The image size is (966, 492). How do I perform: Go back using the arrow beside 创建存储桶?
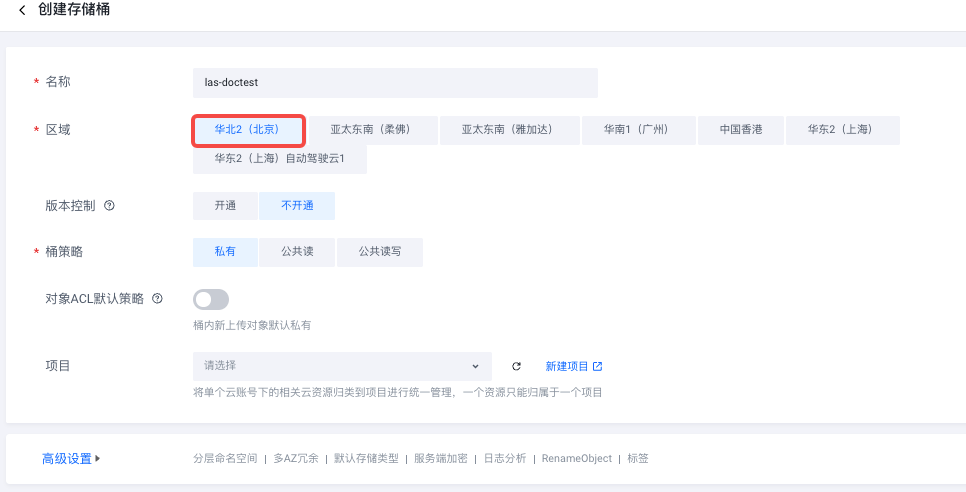pyautogui.click(x=22, y=10)
